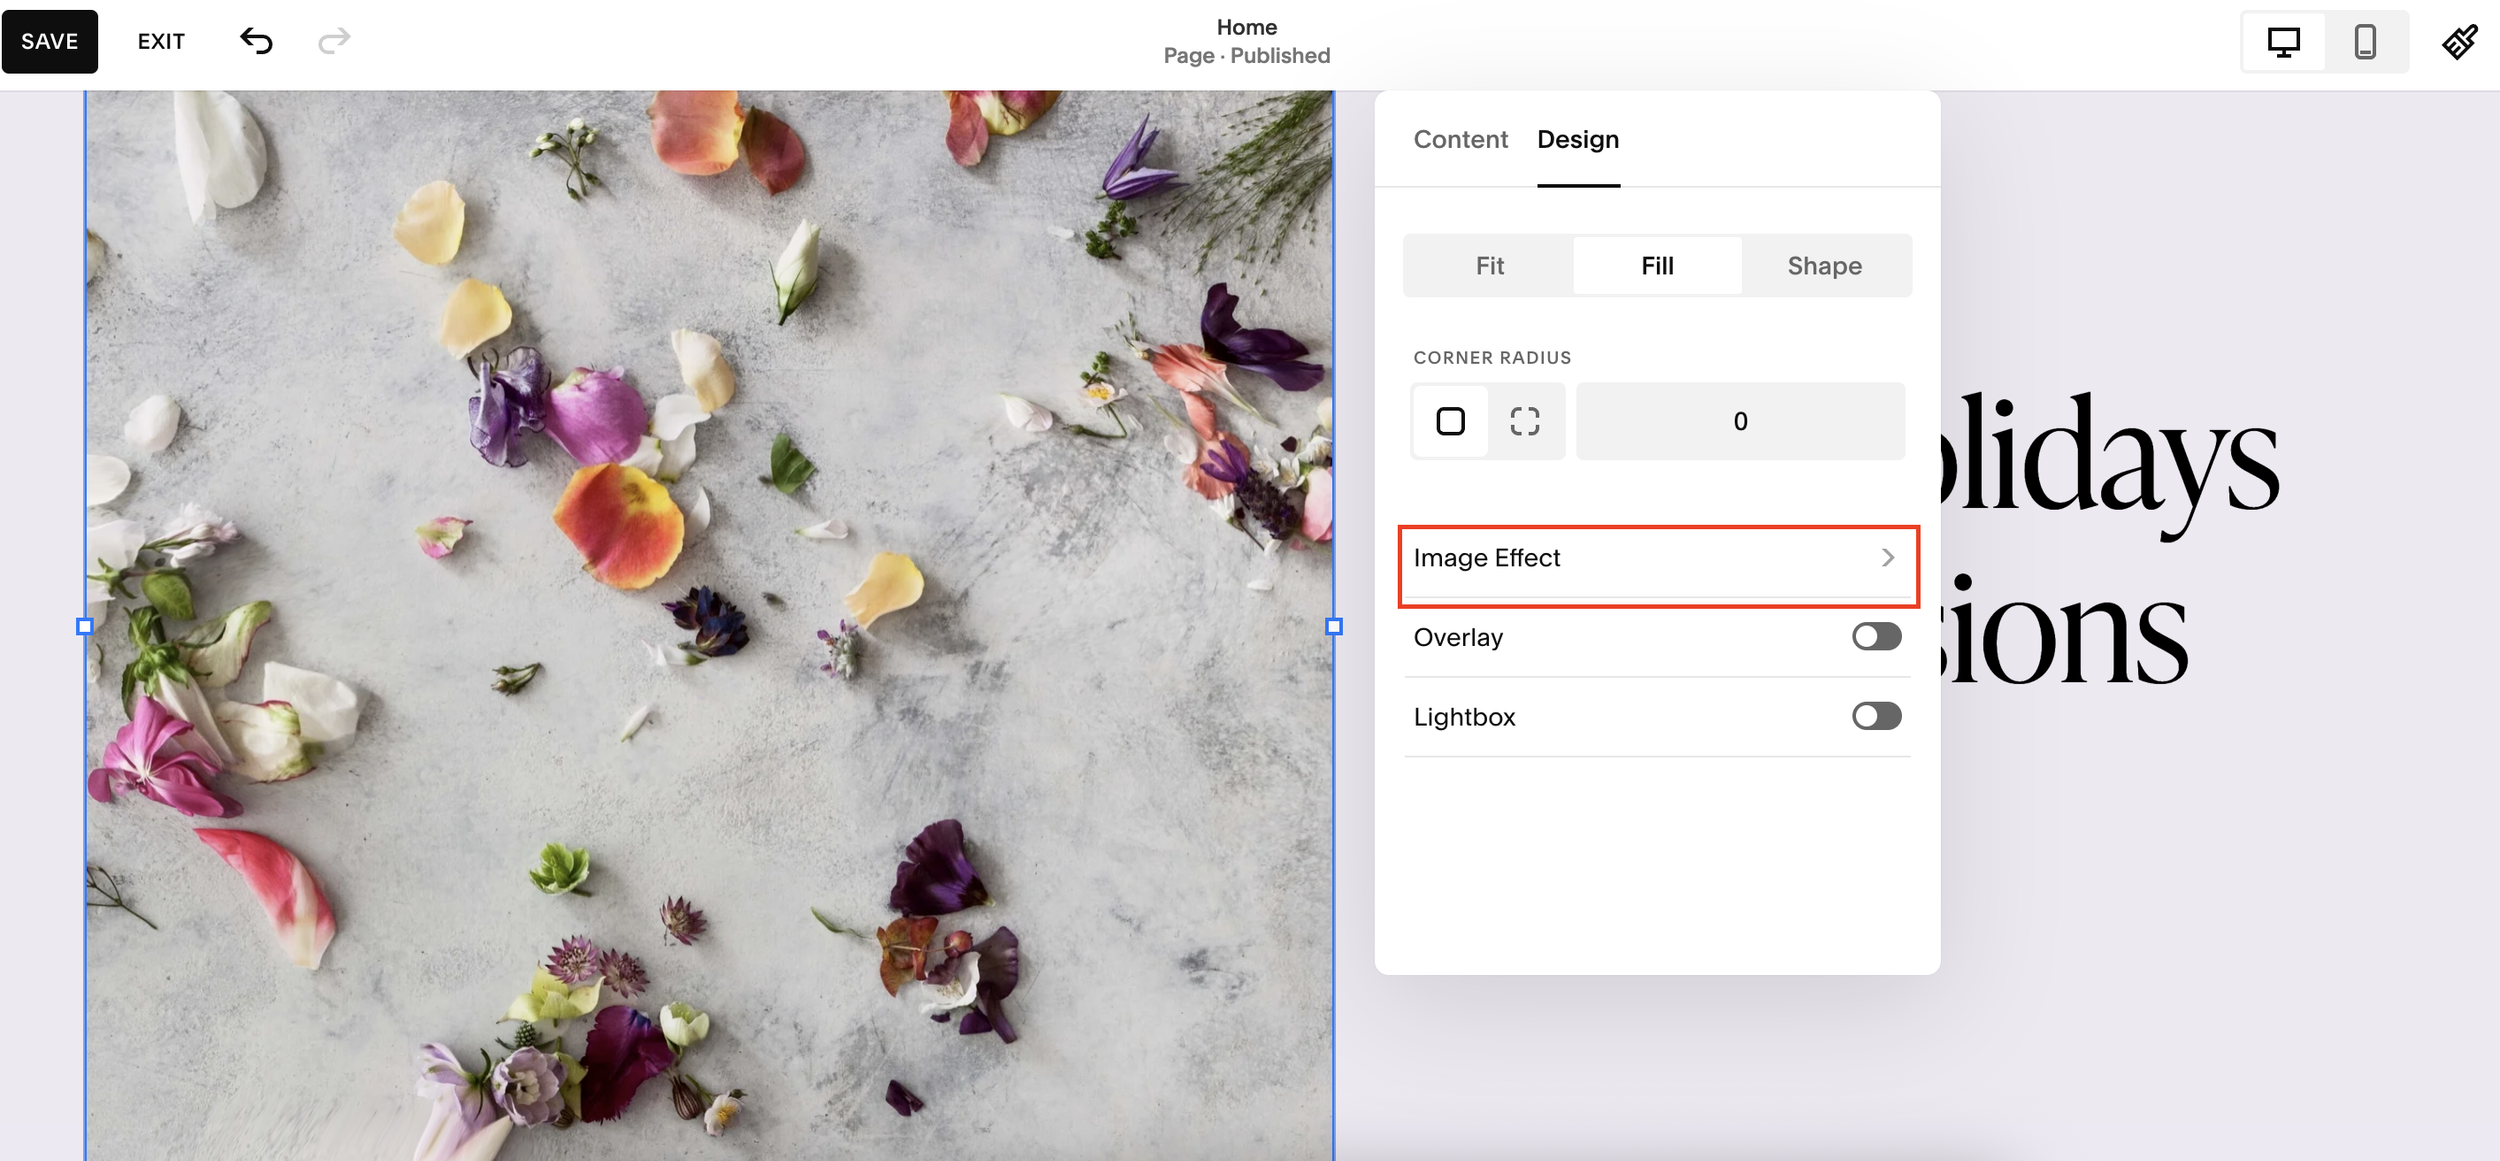This screenshot has width=2500, height=1161.
Task: Click the undo arrow icon
Action: point(256,41)
